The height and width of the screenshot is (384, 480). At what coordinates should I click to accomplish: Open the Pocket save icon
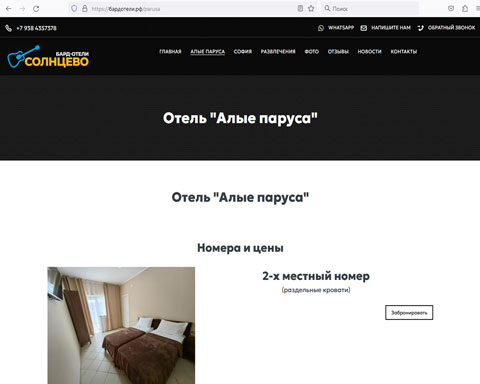click(x=451, y=9)
